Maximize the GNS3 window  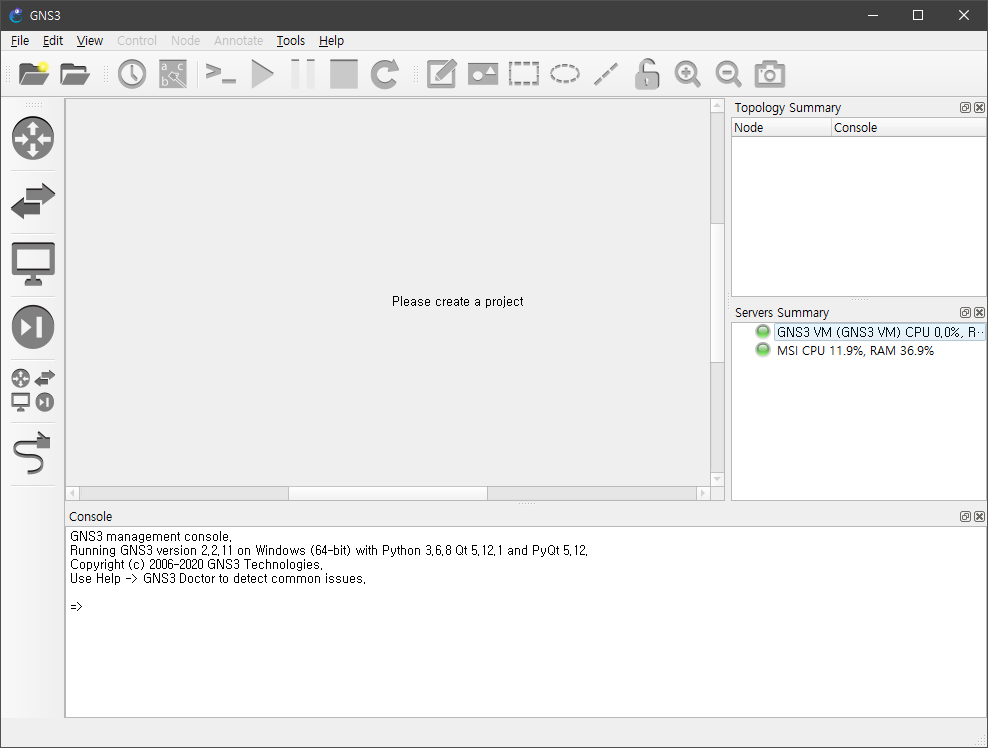(x=918, y=15)
